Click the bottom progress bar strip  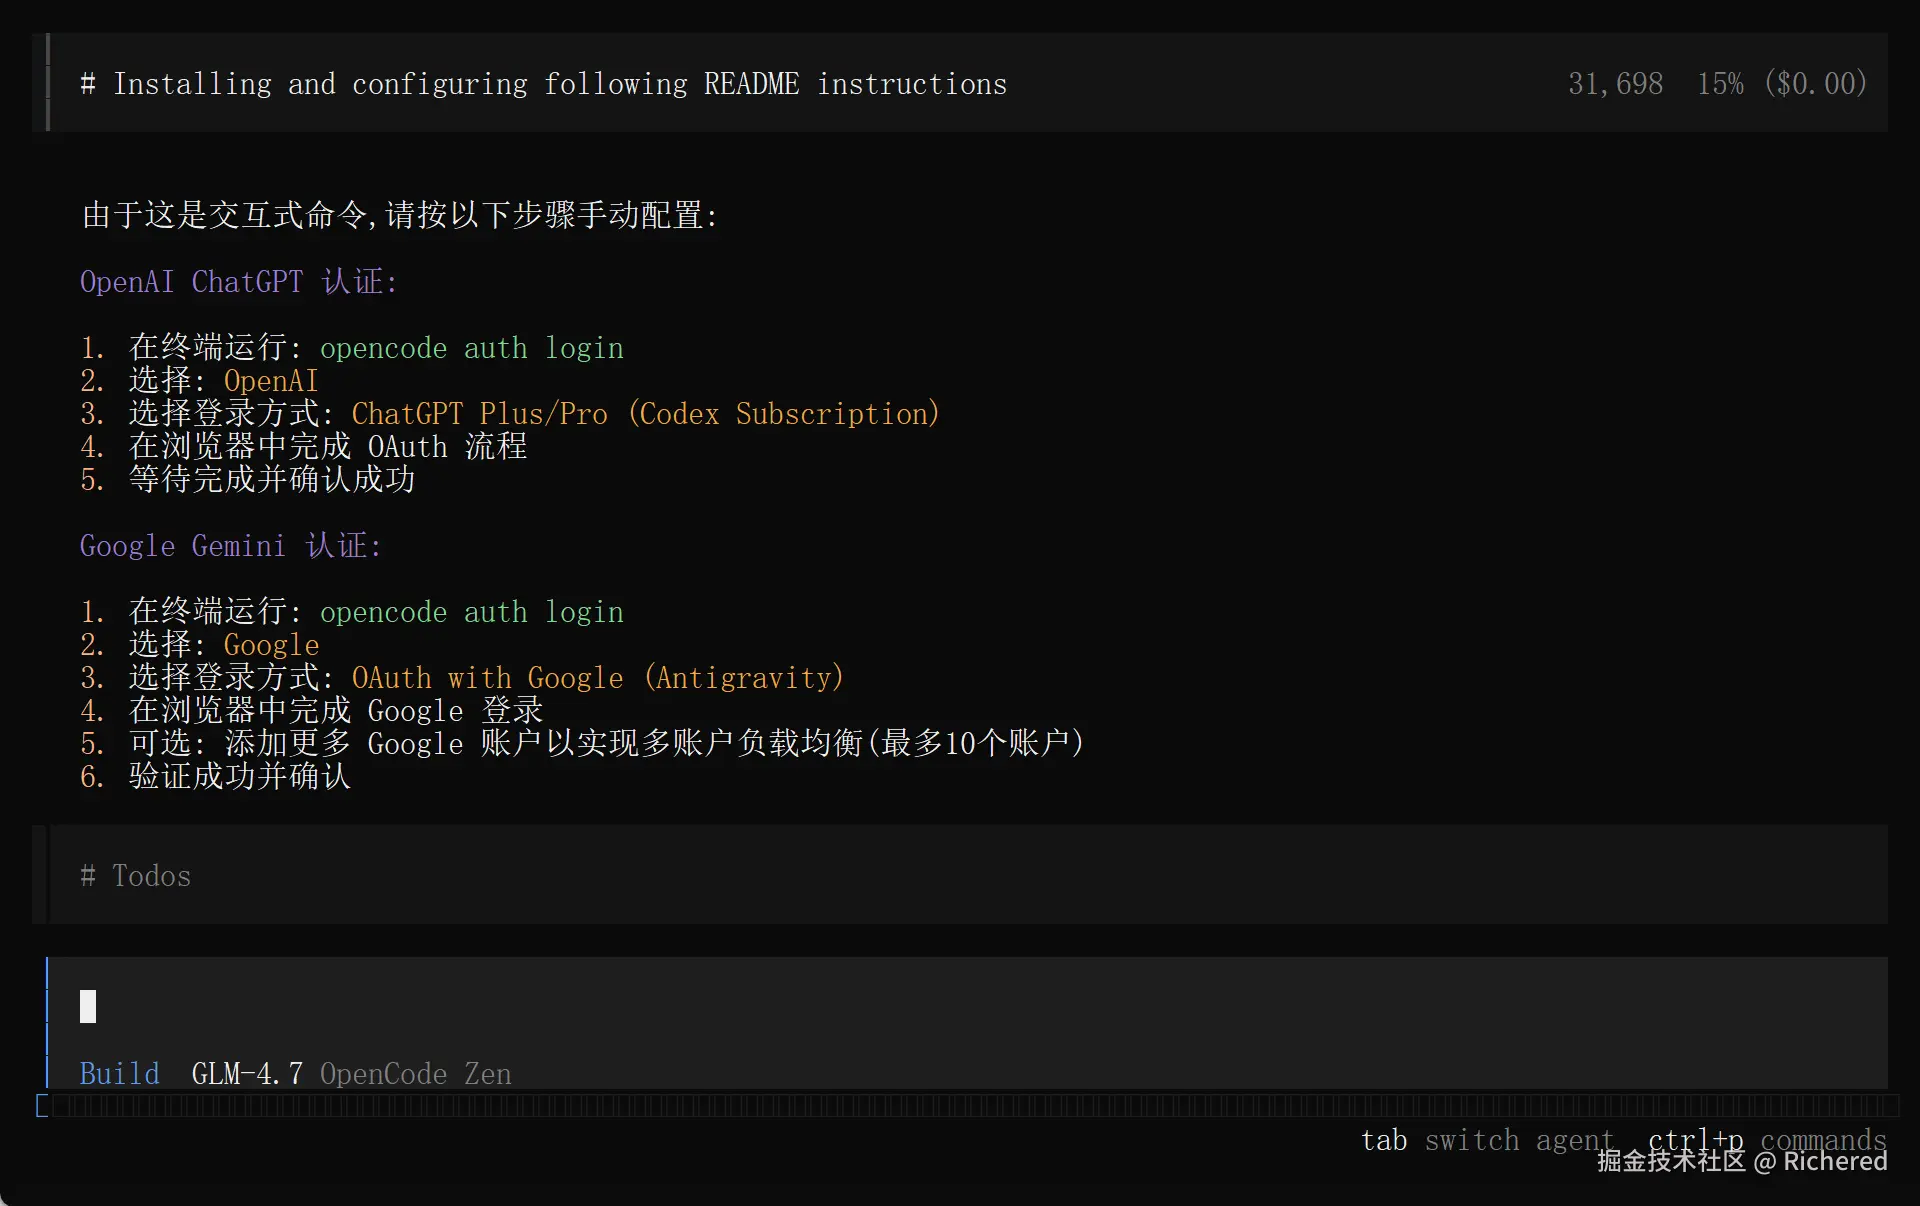[x=960, y=1106]
